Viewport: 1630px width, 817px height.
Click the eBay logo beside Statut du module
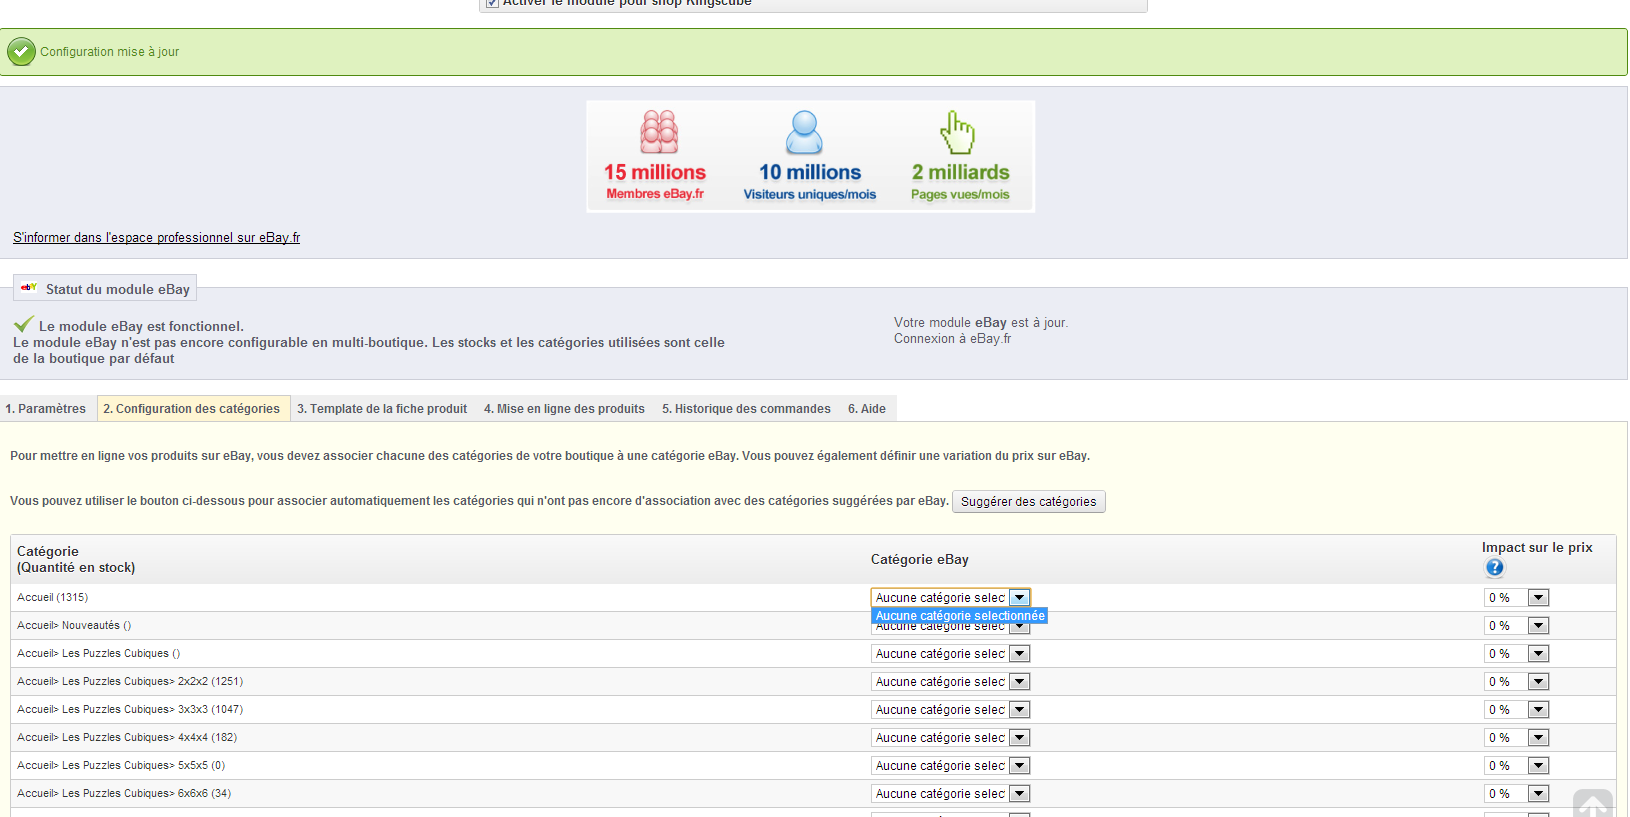click(x=29, y=288)
